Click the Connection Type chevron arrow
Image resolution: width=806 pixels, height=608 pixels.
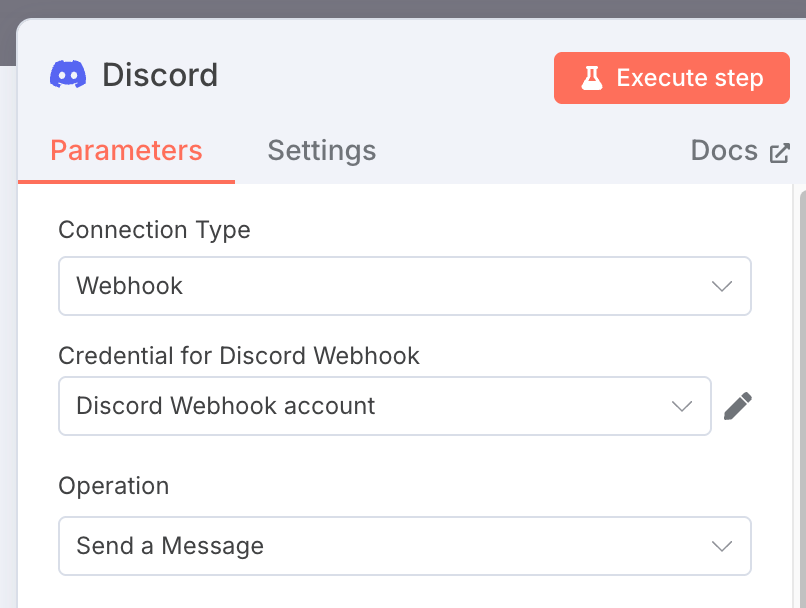pos(722,286)
